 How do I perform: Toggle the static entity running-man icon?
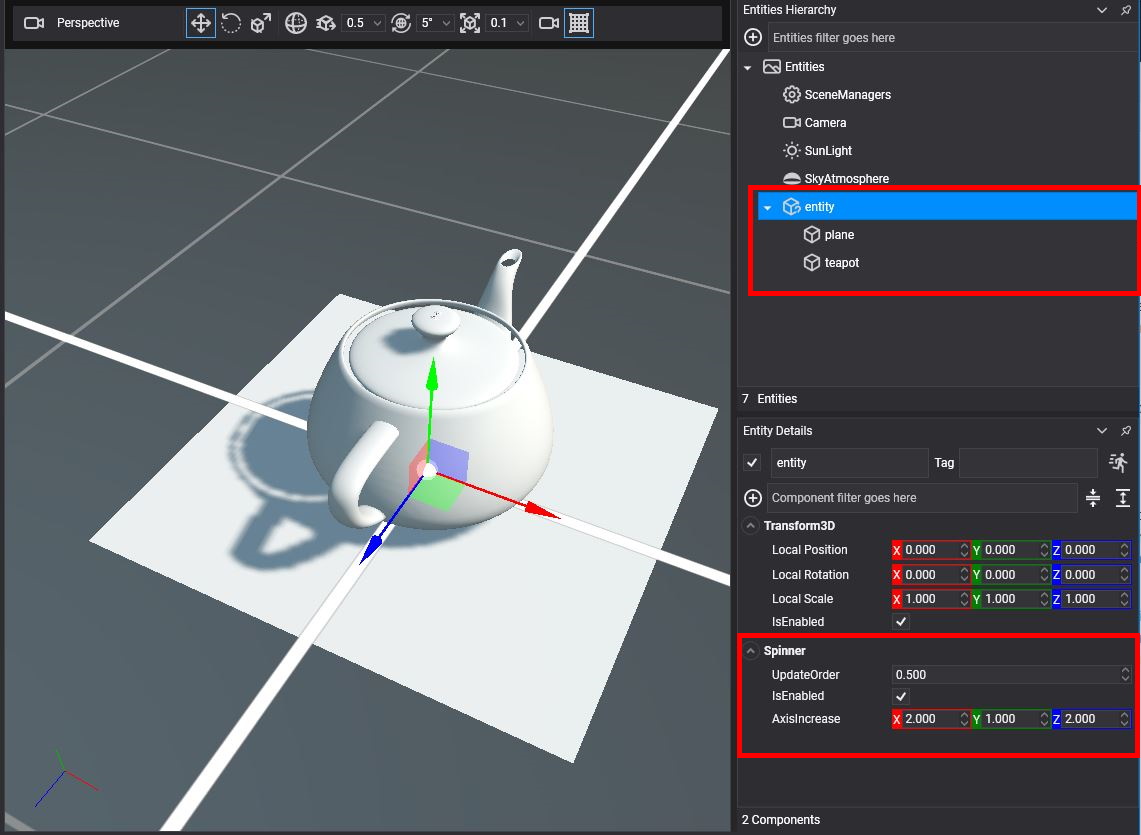1118,462
